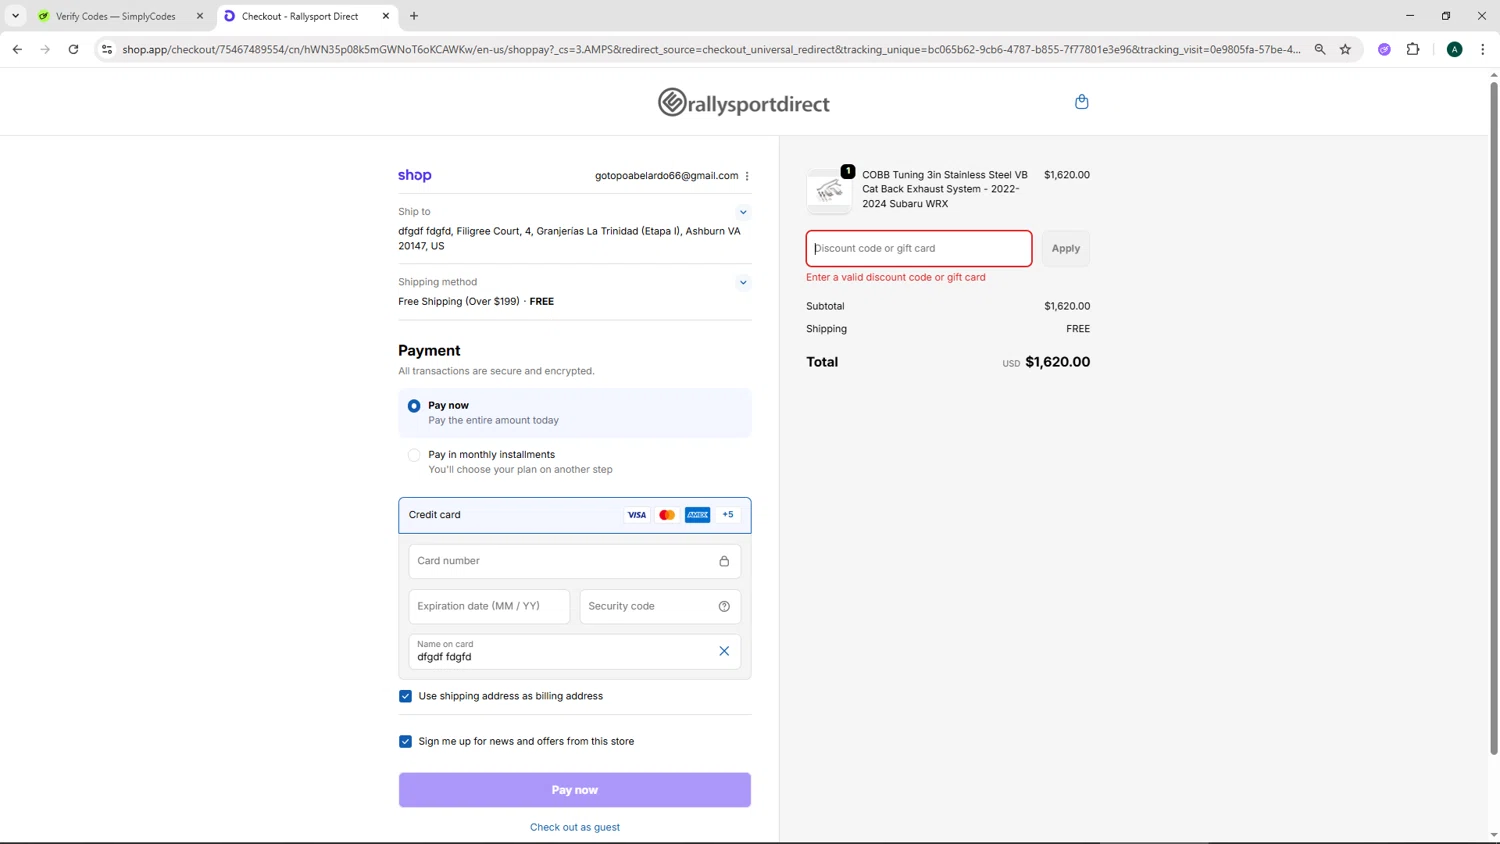
Task: Click the COBB exhaust product thumbnail
Action: [829, 190]
